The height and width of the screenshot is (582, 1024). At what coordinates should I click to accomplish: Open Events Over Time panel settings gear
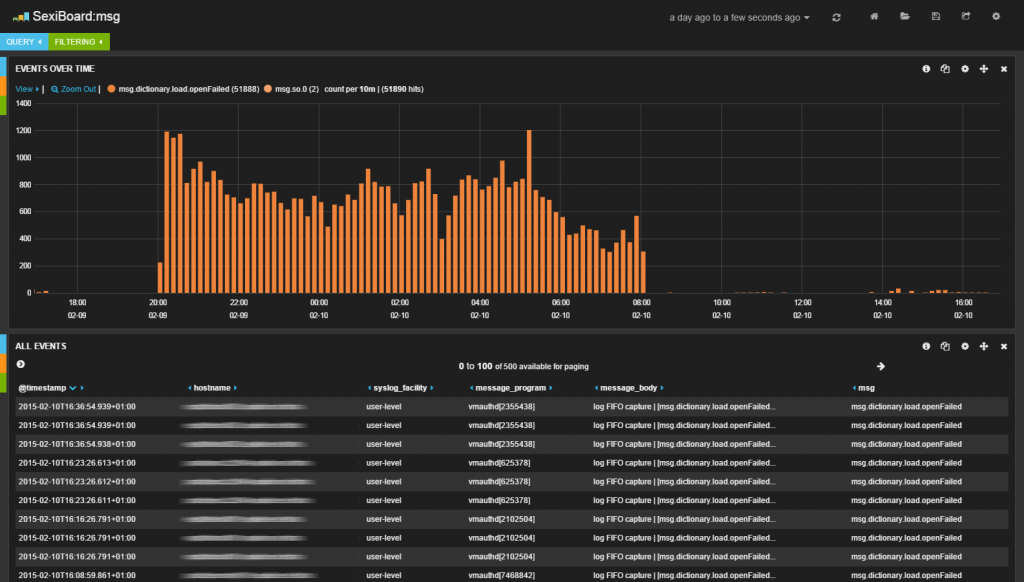tap(965, 69)
